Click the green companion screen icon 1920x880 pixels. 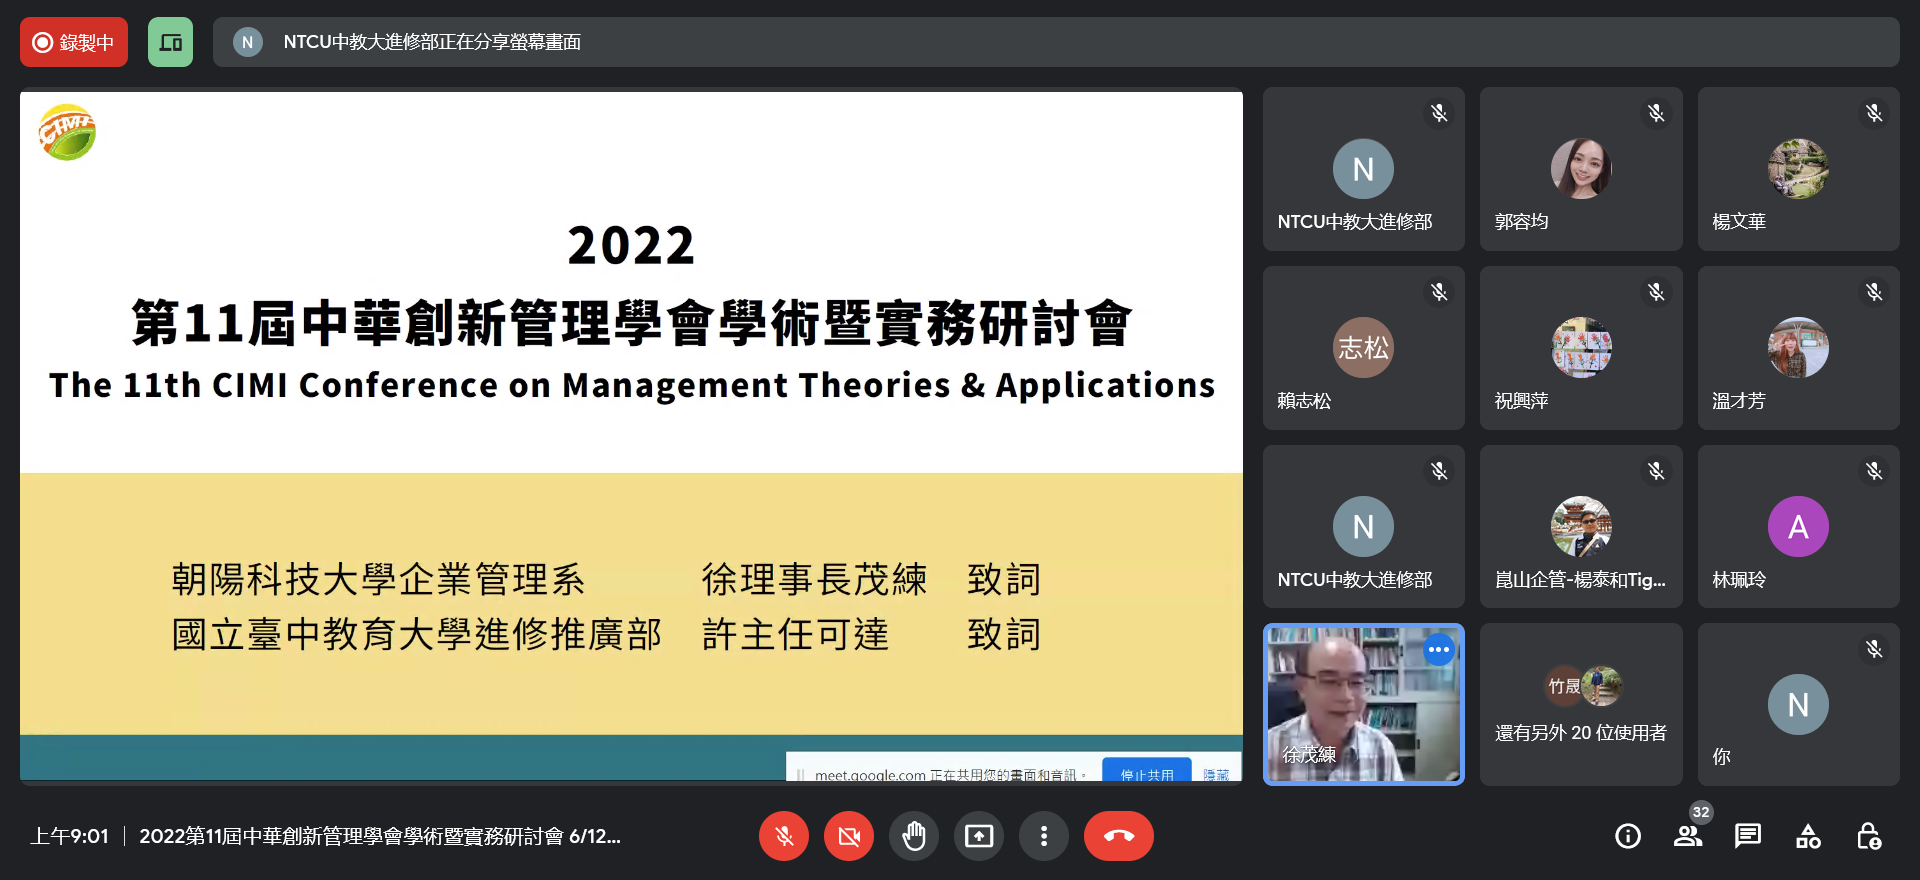coord(170,42)
